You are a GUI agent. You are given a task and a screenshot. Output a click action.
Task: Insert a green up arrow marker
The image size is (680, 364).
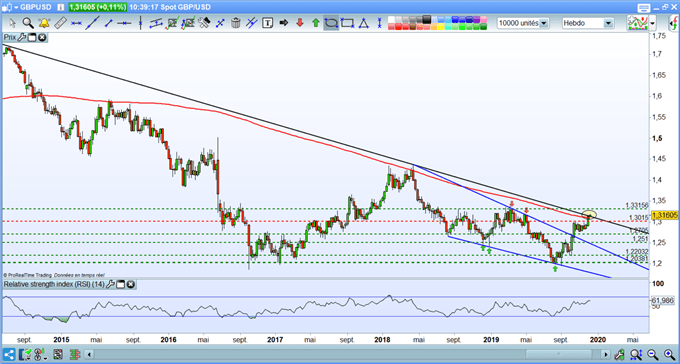(x=316, y=23)
